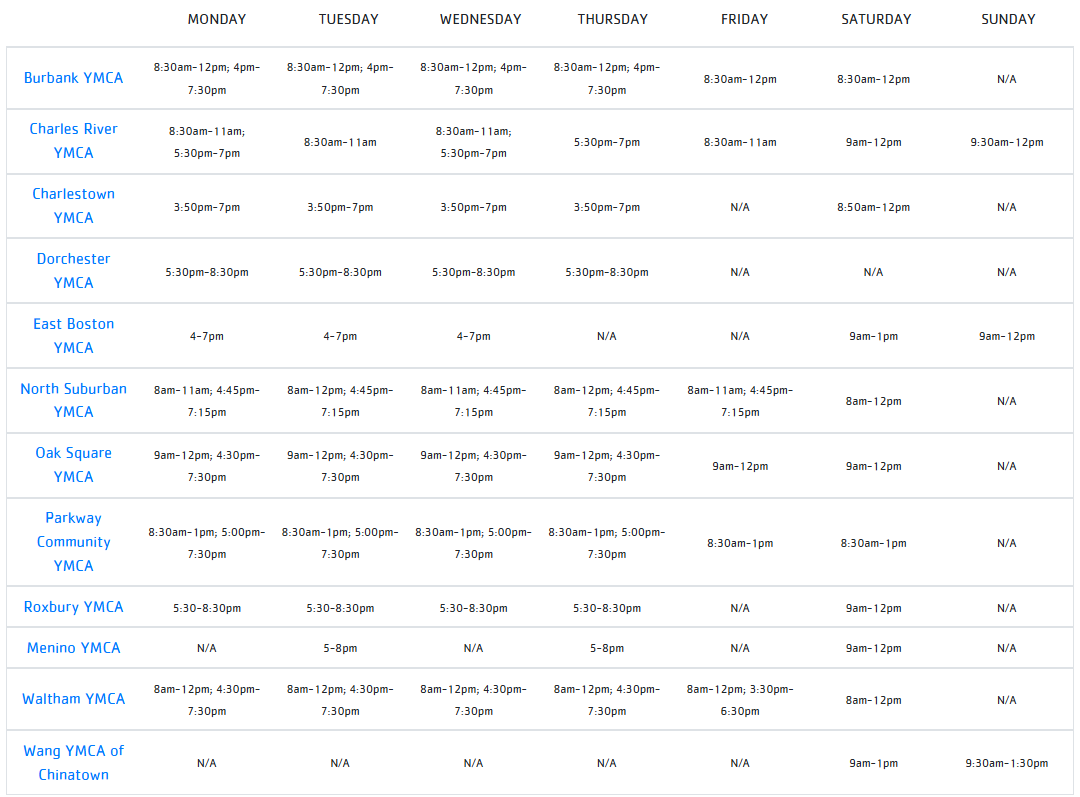Open the Menino YMCA link
The height and width of the screenshot is (797, 1080).
point(73,648)
